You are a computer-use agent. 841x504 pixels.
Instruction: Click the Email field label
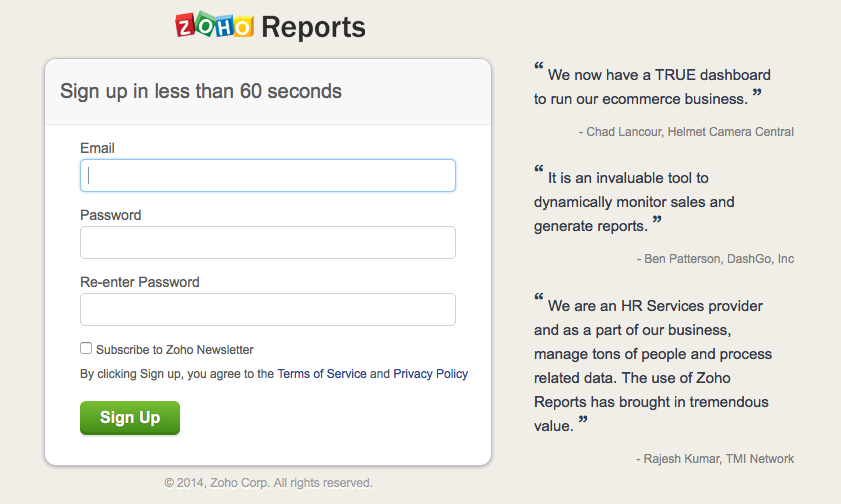(x=97, y=148)
